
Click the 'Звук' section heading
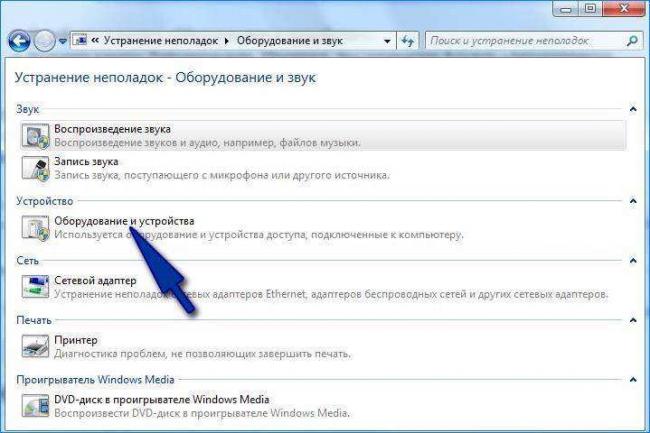click(x=27, y=109)
